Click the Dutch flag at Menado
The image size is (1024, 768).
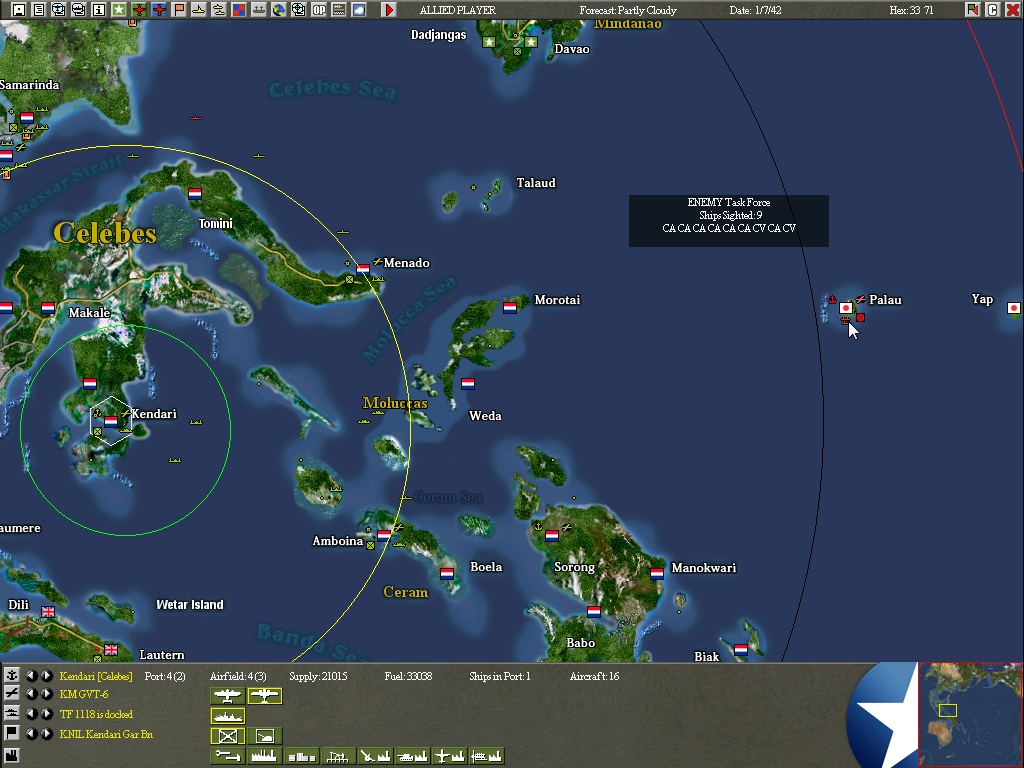(x=363, y=268)
